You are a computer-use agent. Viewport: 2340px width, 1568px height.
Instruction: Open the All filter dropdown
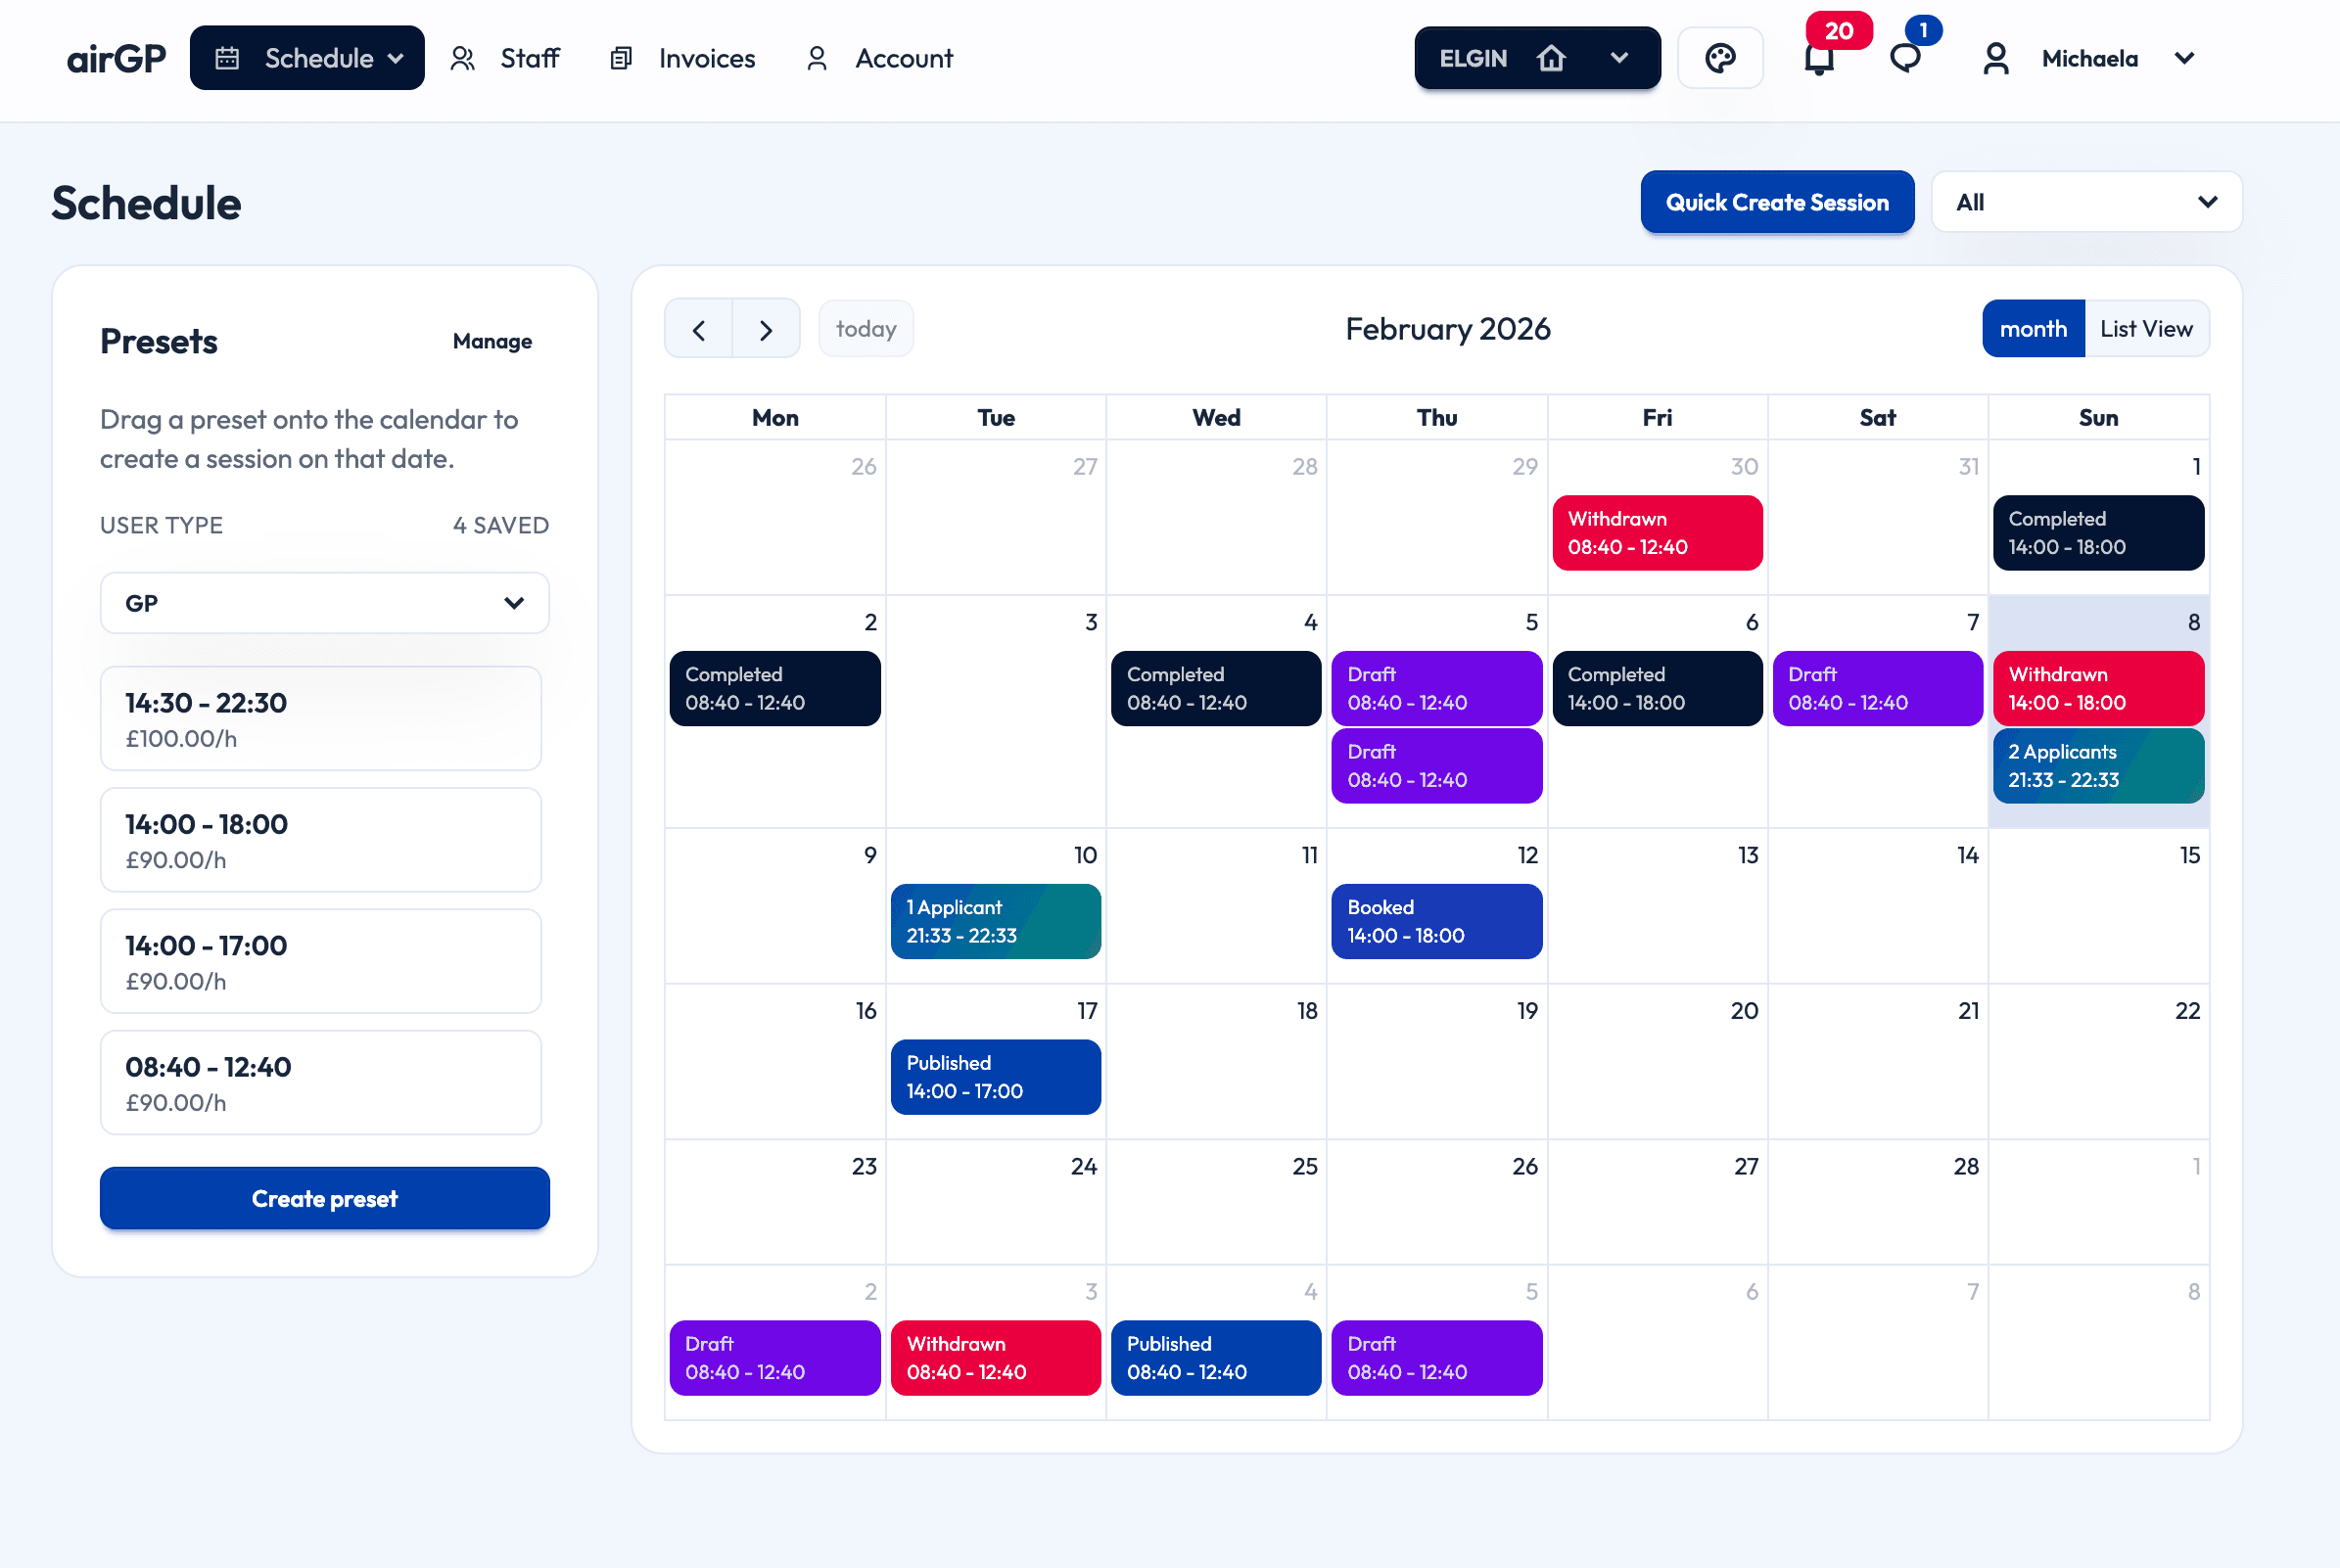[2086, 203]
